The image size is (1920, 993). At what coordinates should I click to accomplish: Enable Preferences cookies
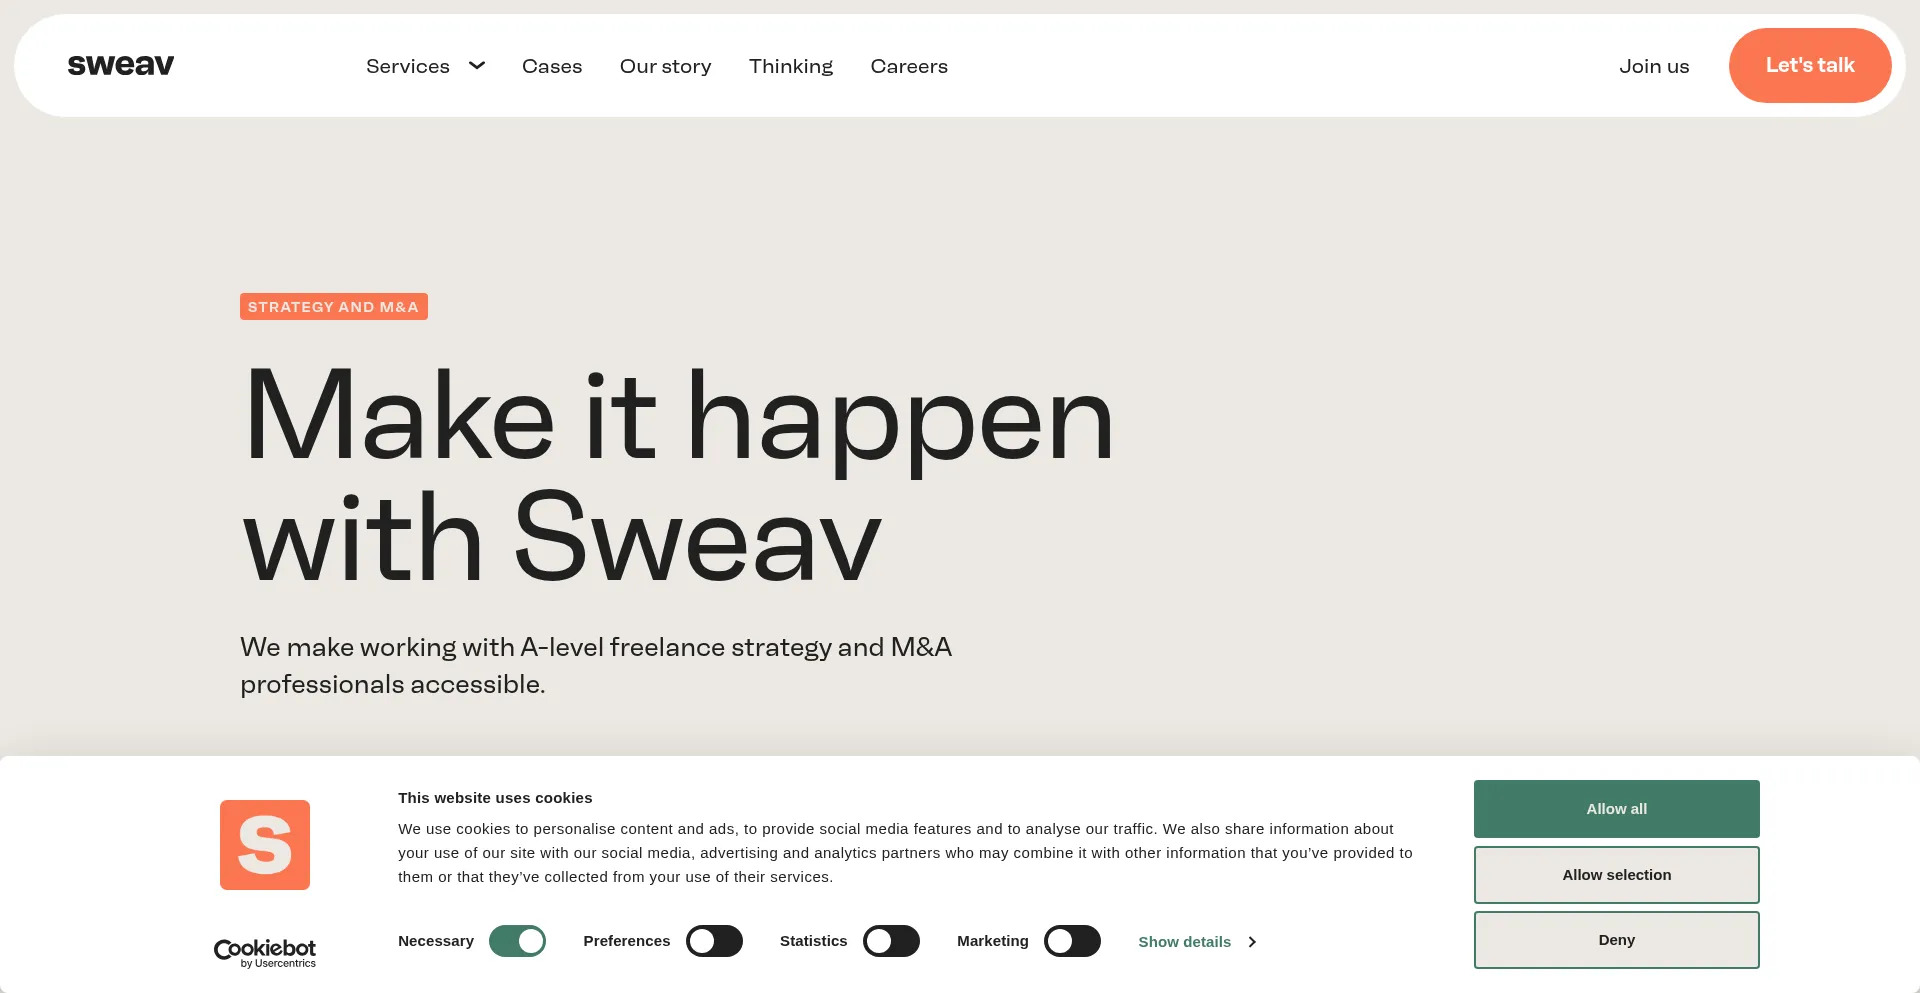[714, 941]
